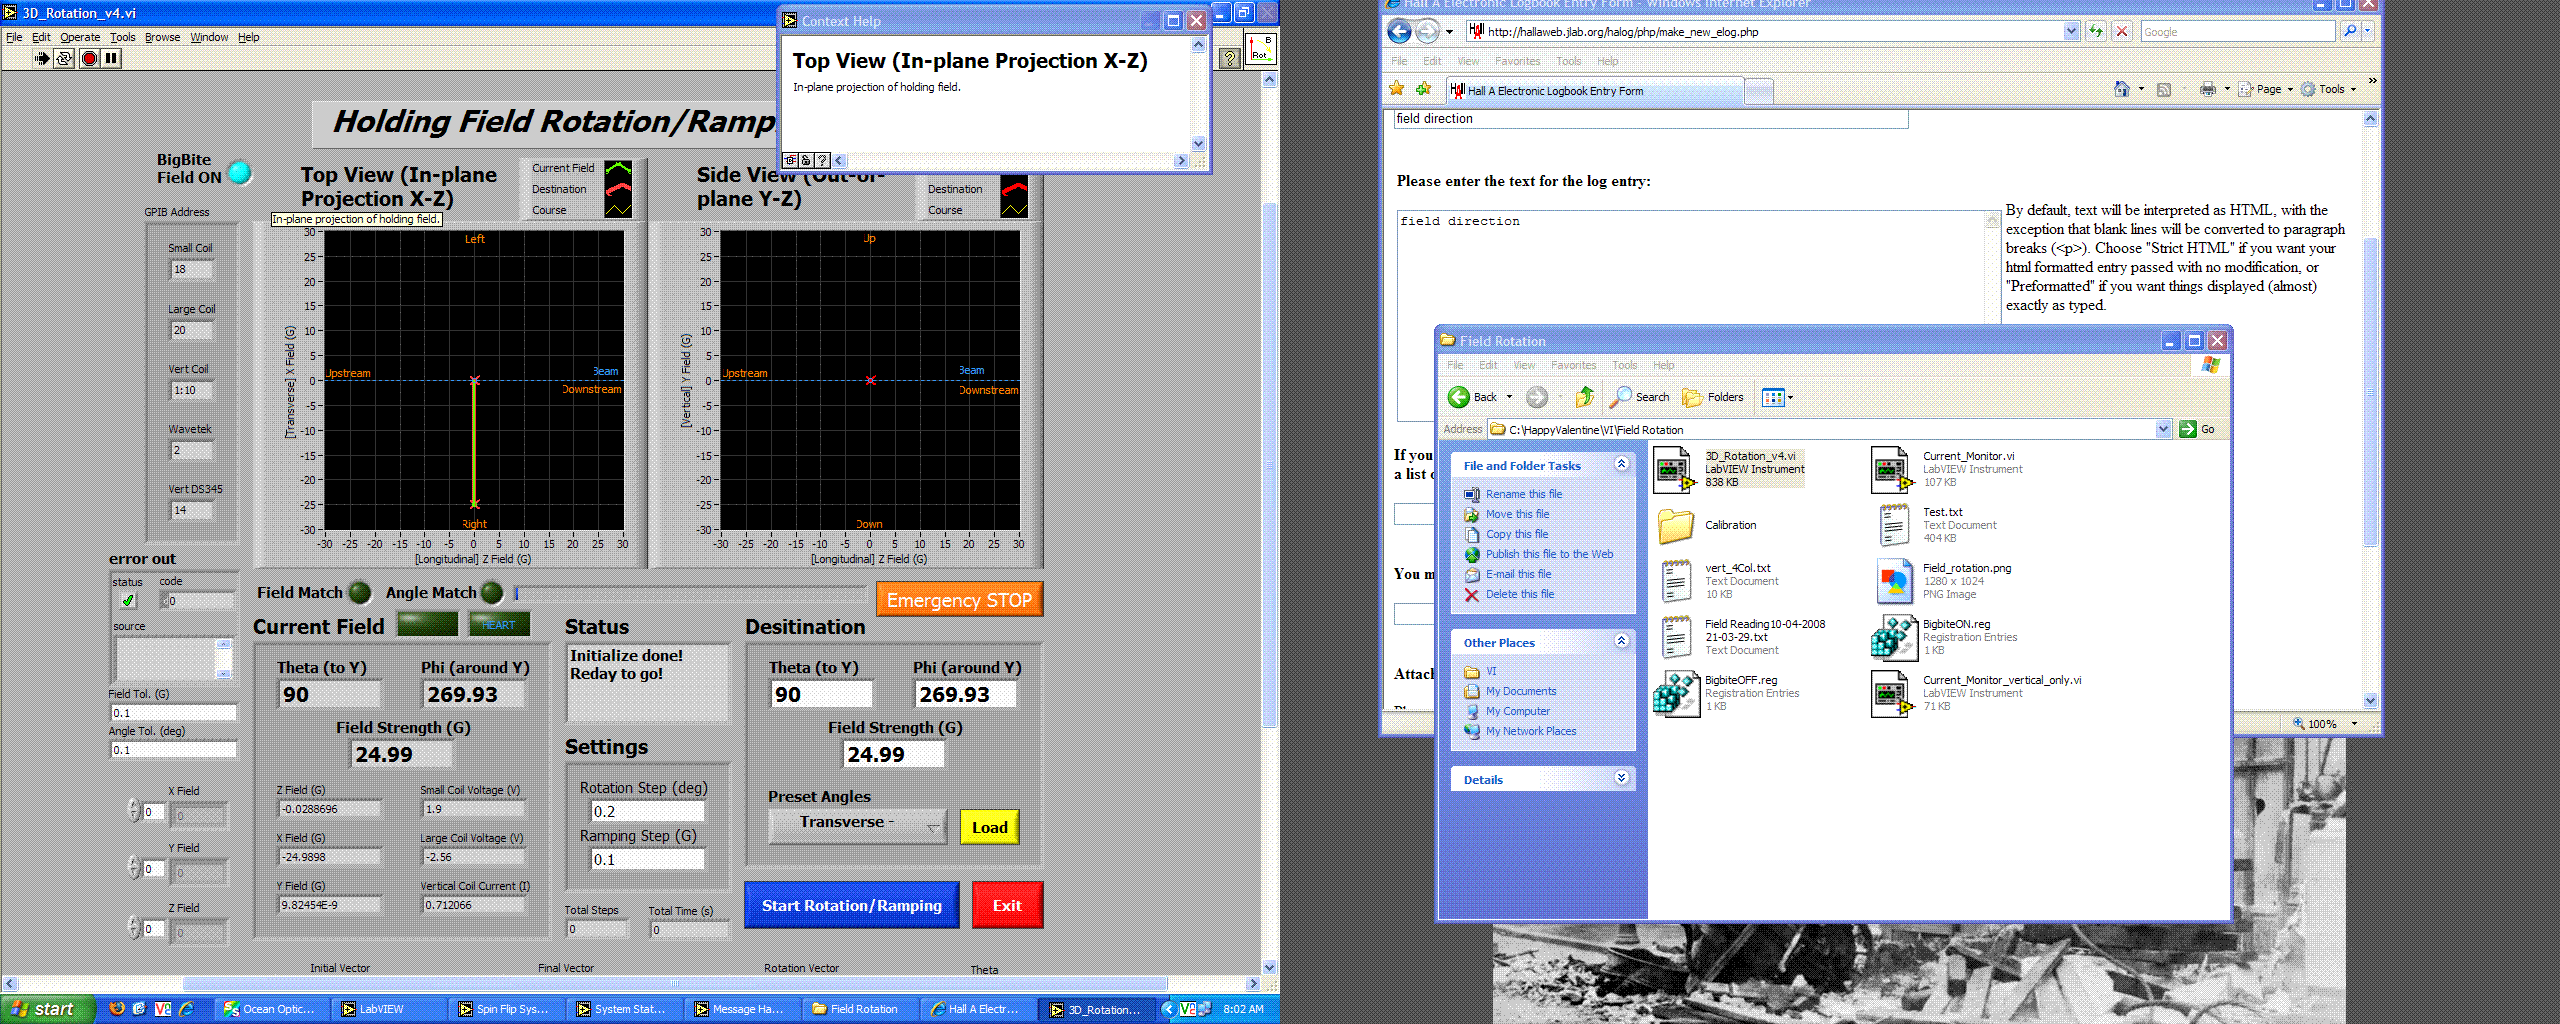Open the Window menu in LabVIEW
This screenshot has width=2560, height=1024.
(209, 37)
